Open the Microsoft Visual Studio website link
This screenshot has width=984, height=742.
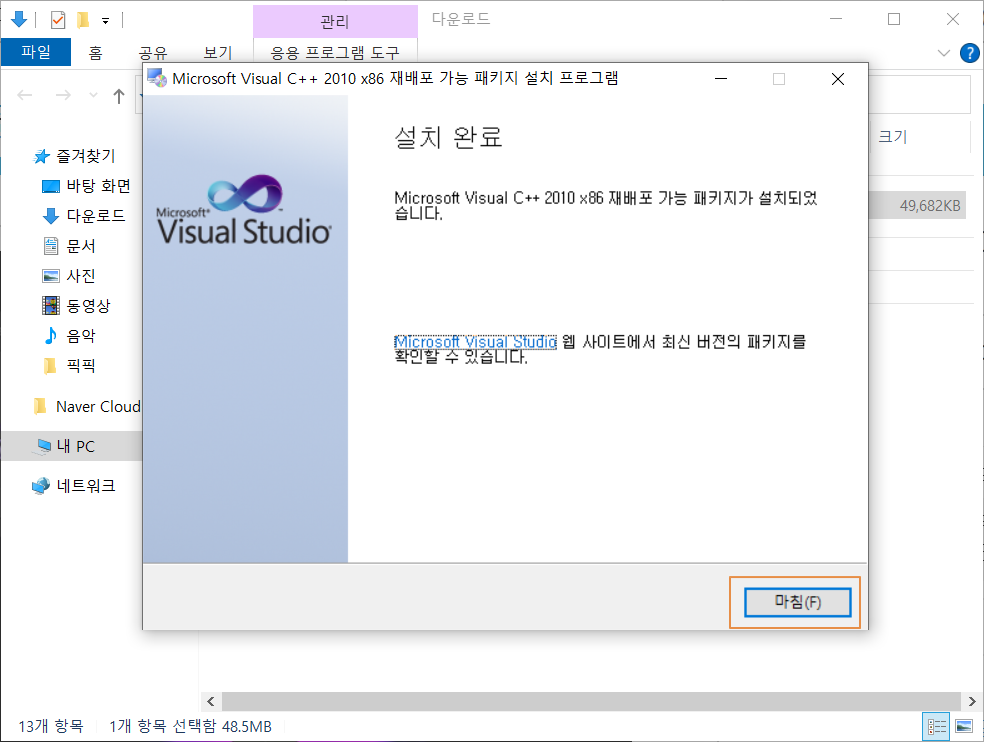click(475, 342)
